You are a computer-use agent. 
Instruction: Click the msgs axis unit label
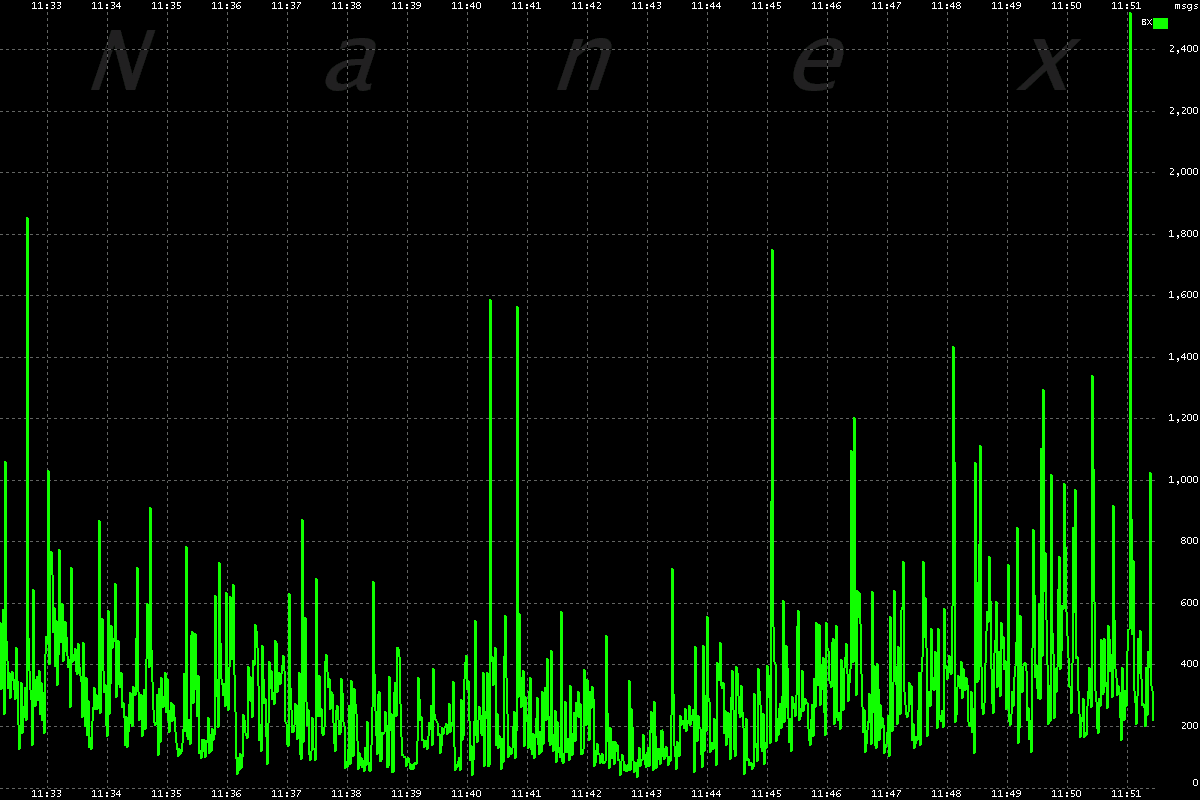[1185, 6]
